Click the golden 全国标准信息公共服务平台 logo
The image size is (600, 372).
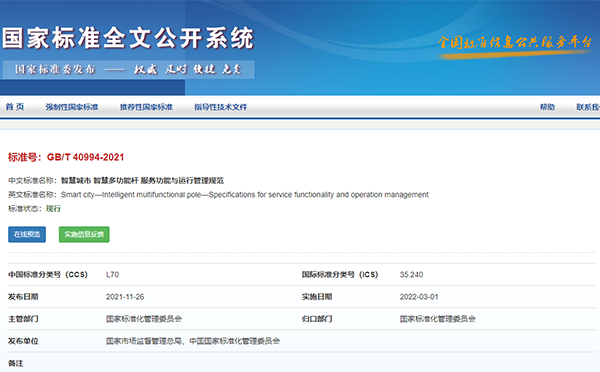[x=515, y=43]
